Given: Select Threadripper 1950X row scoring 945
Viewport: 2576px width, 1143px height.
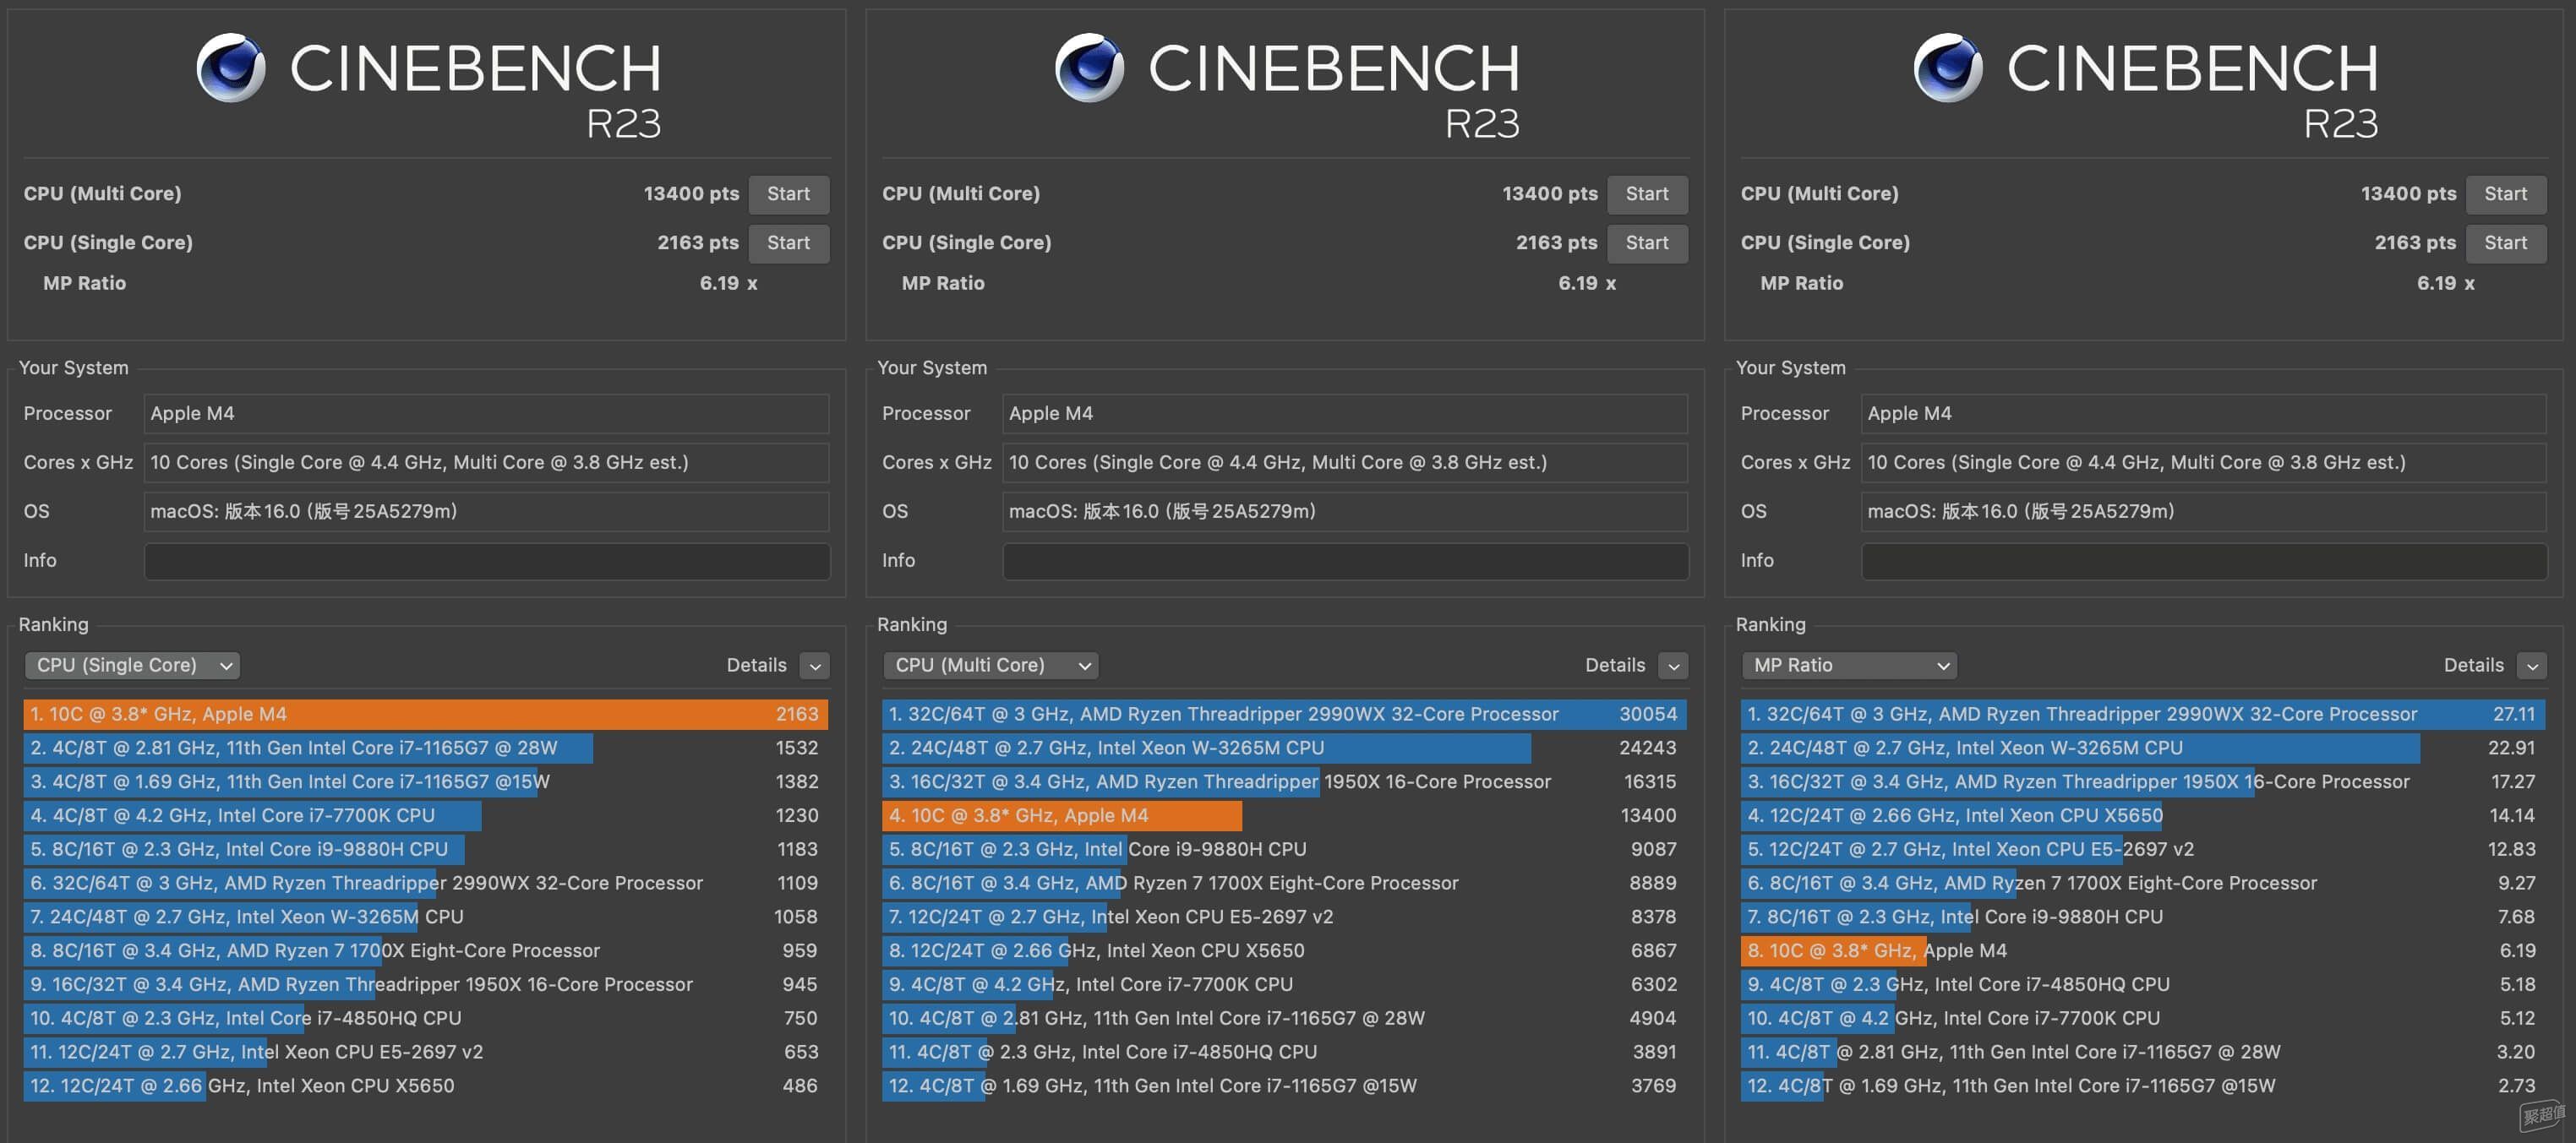Looking at the screenshot, I should pos(426,985).
